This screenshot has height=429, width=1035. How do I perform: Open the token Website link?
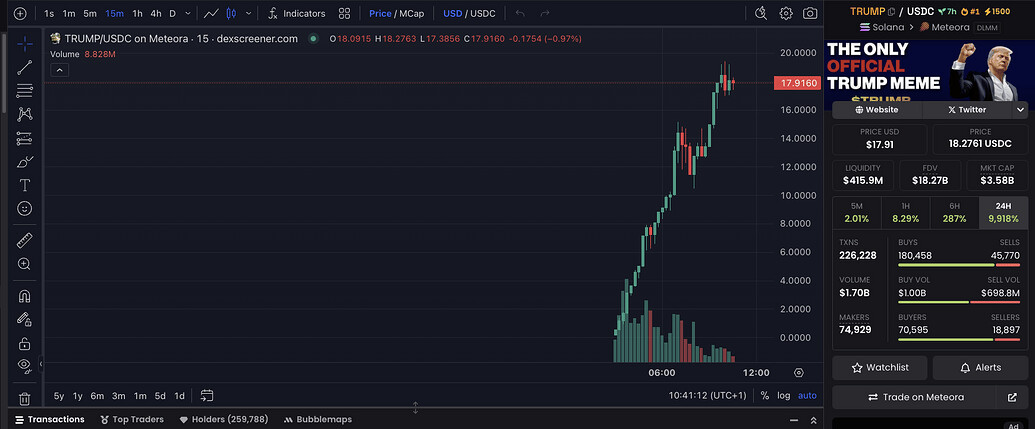[x=877, y=110]
